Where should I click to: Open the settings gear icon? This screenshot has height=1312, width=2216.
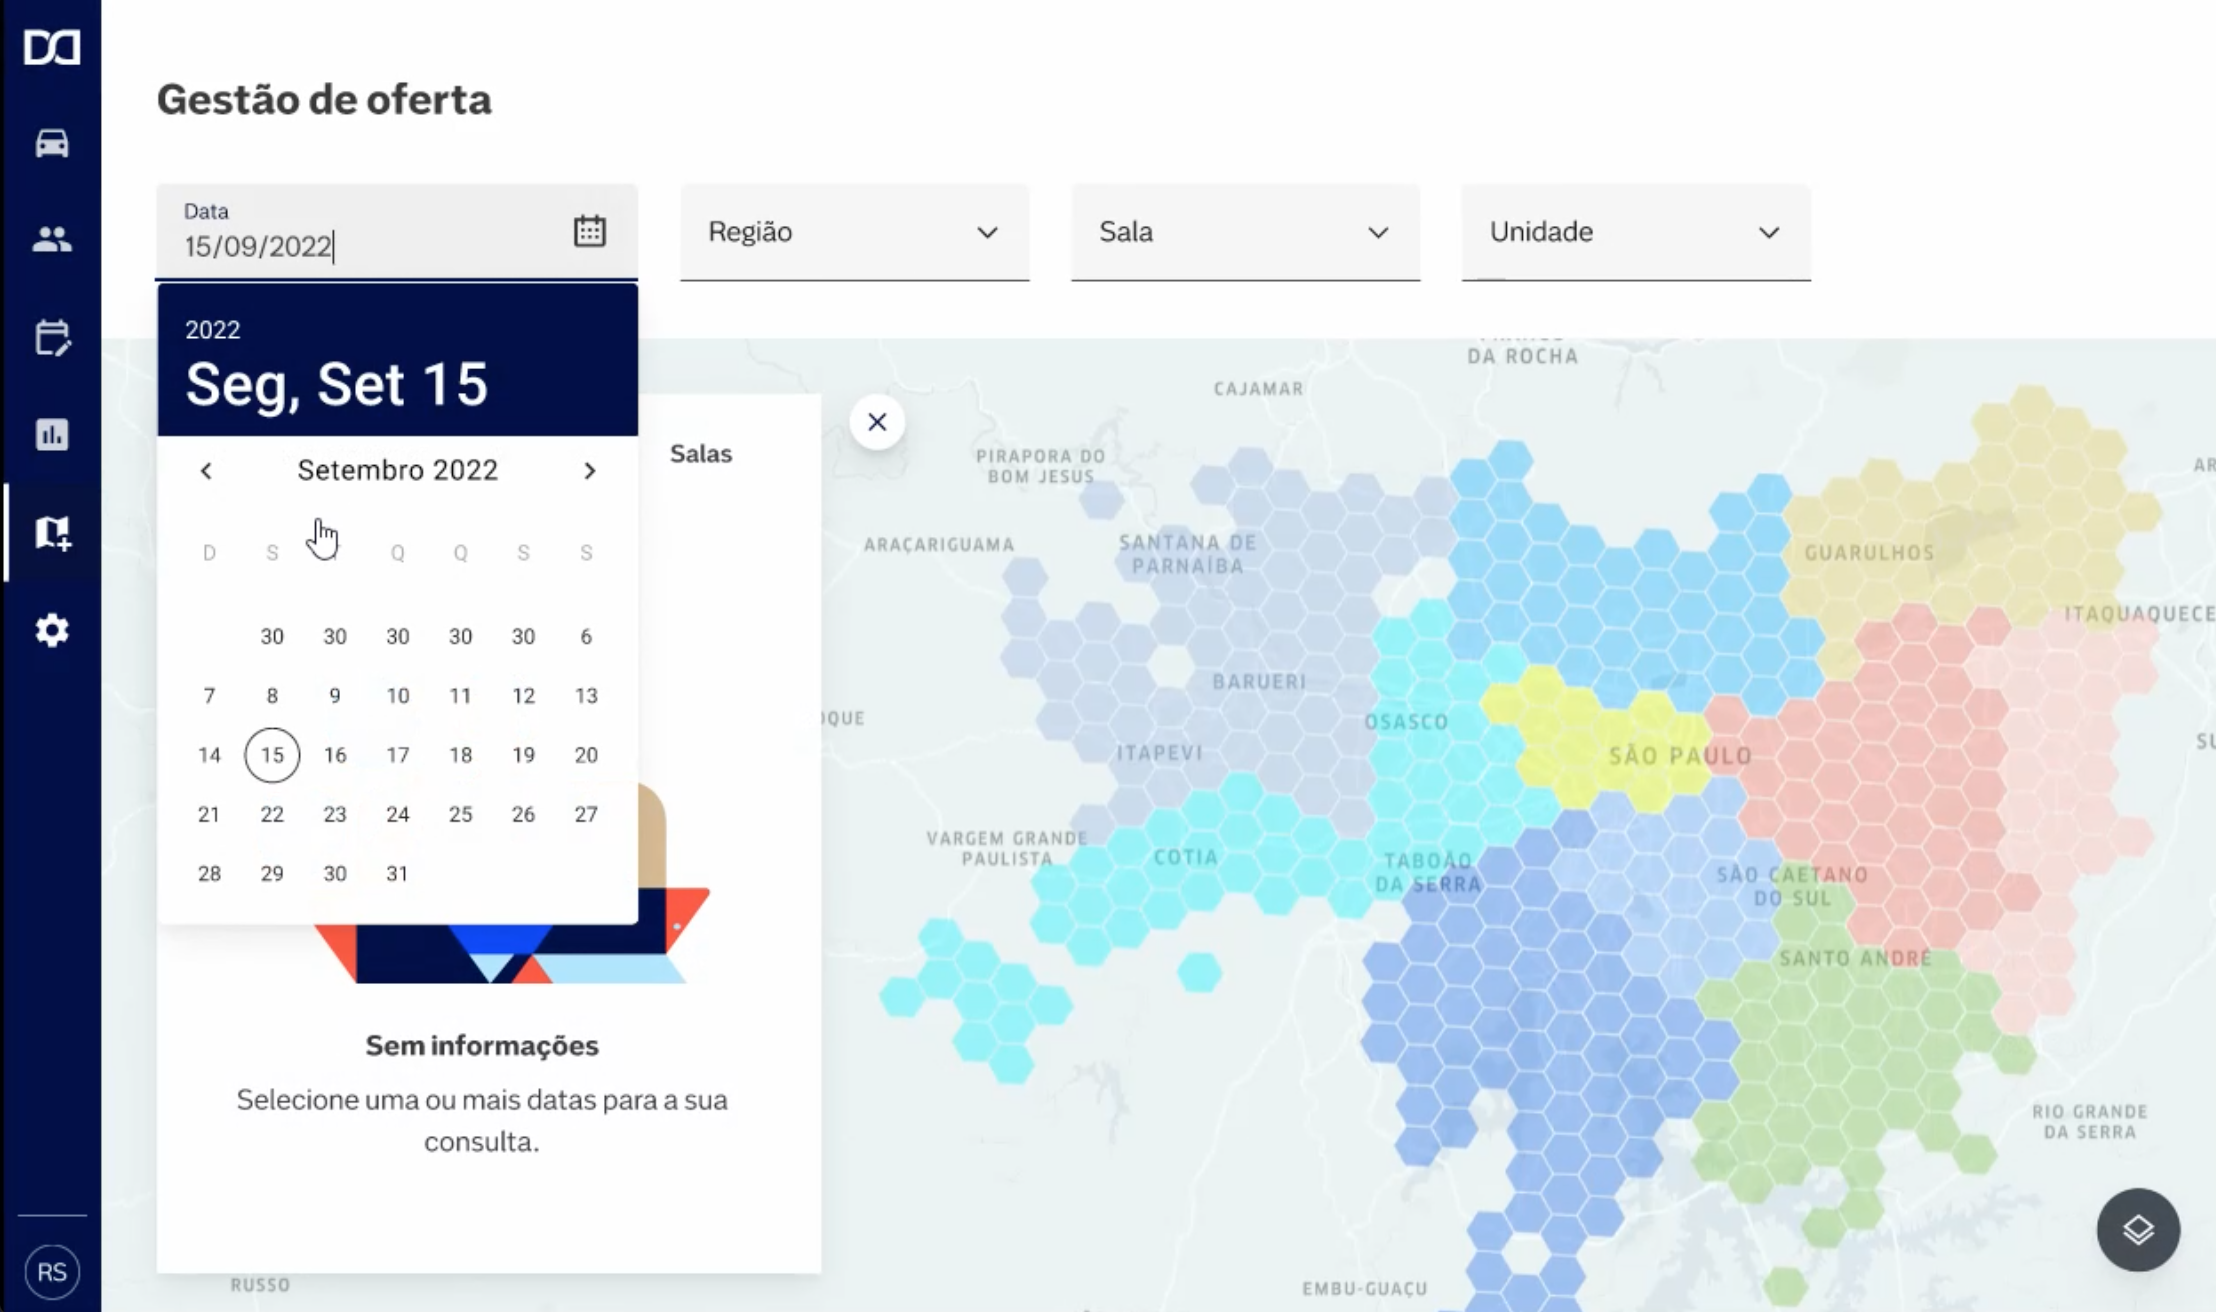(x=52, y=630)
